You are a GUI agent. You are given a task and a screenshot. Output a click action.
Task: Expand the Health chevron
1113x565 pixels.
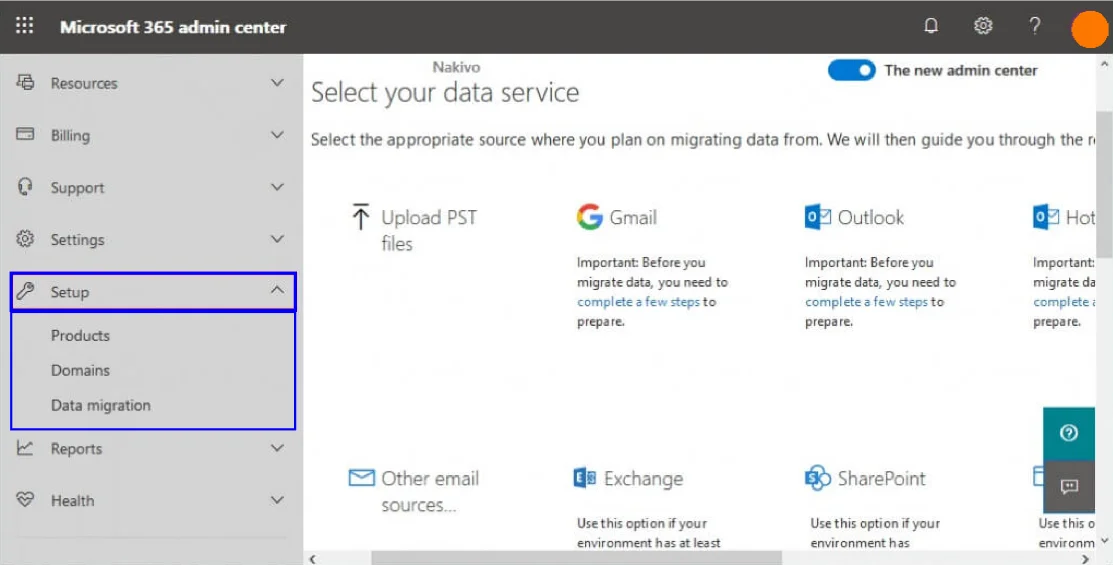[x=277, y=500]
